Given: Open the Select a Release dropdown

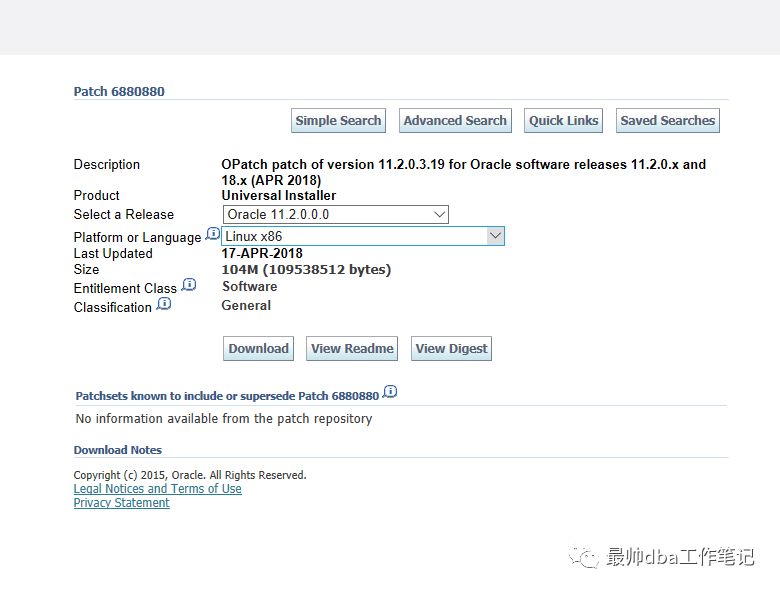Looking at the screenshot, I should [x=335, y=214].
